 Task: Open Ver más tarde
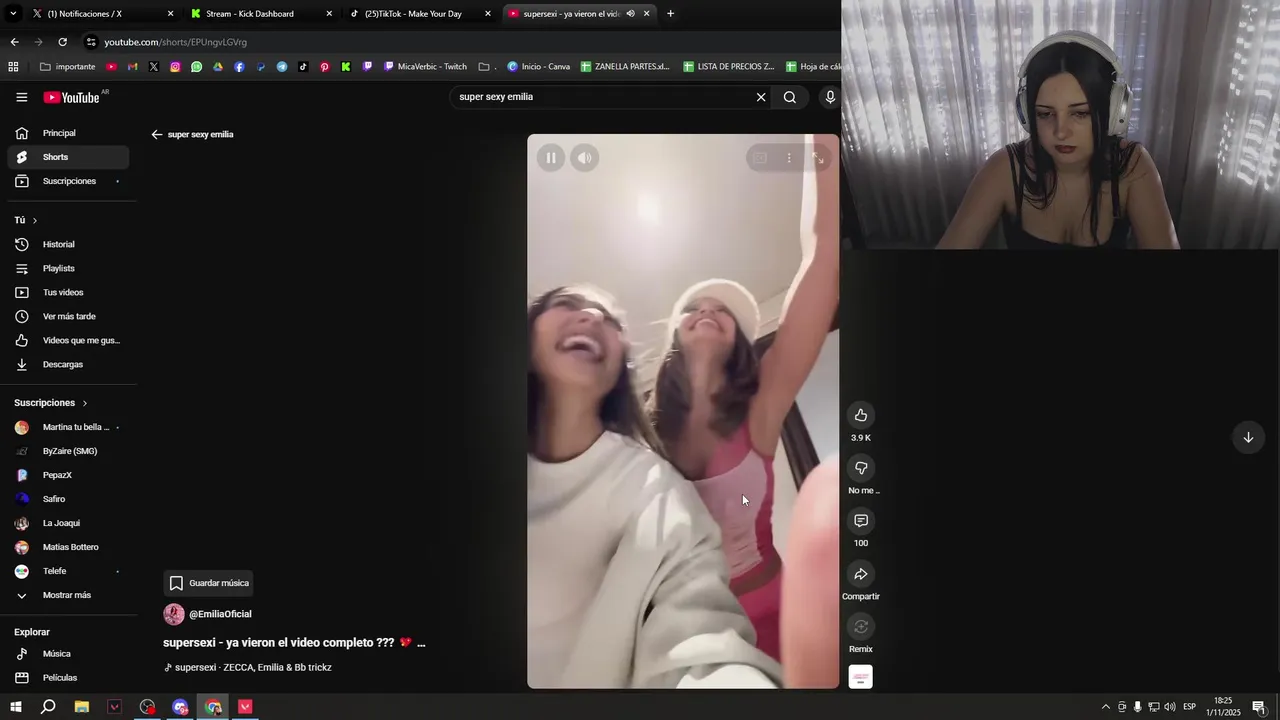68,316
